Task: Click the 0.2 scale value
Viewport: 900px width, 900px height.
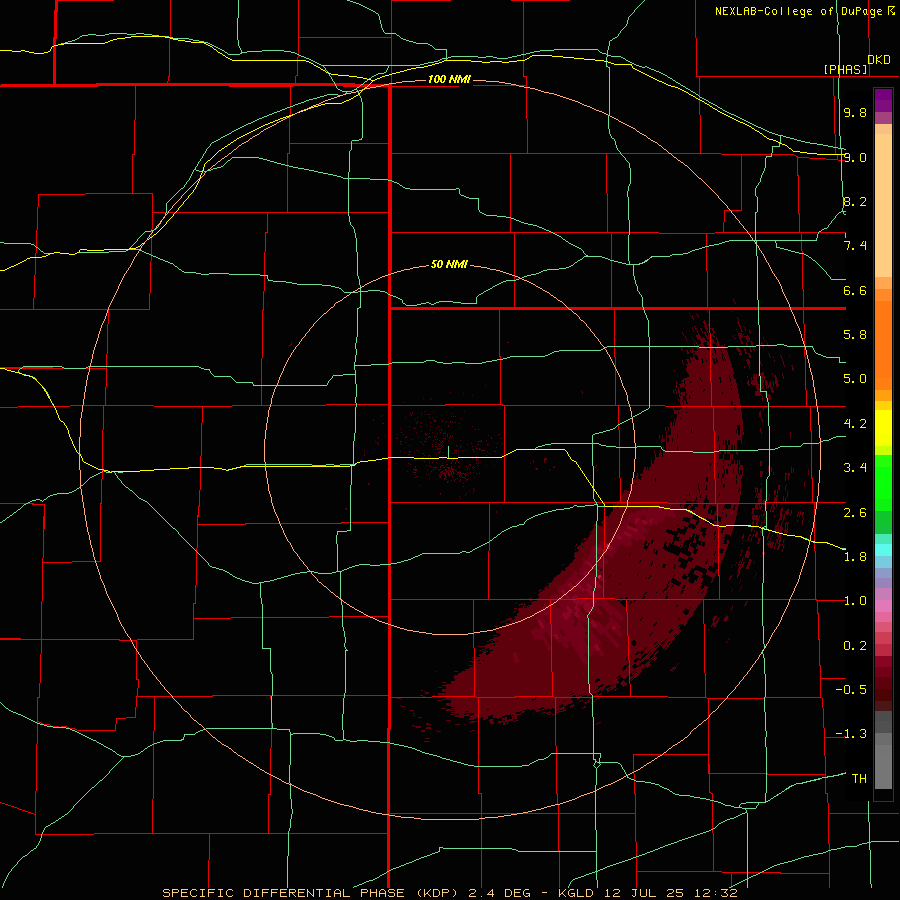Action: click(x=855, y=646)
